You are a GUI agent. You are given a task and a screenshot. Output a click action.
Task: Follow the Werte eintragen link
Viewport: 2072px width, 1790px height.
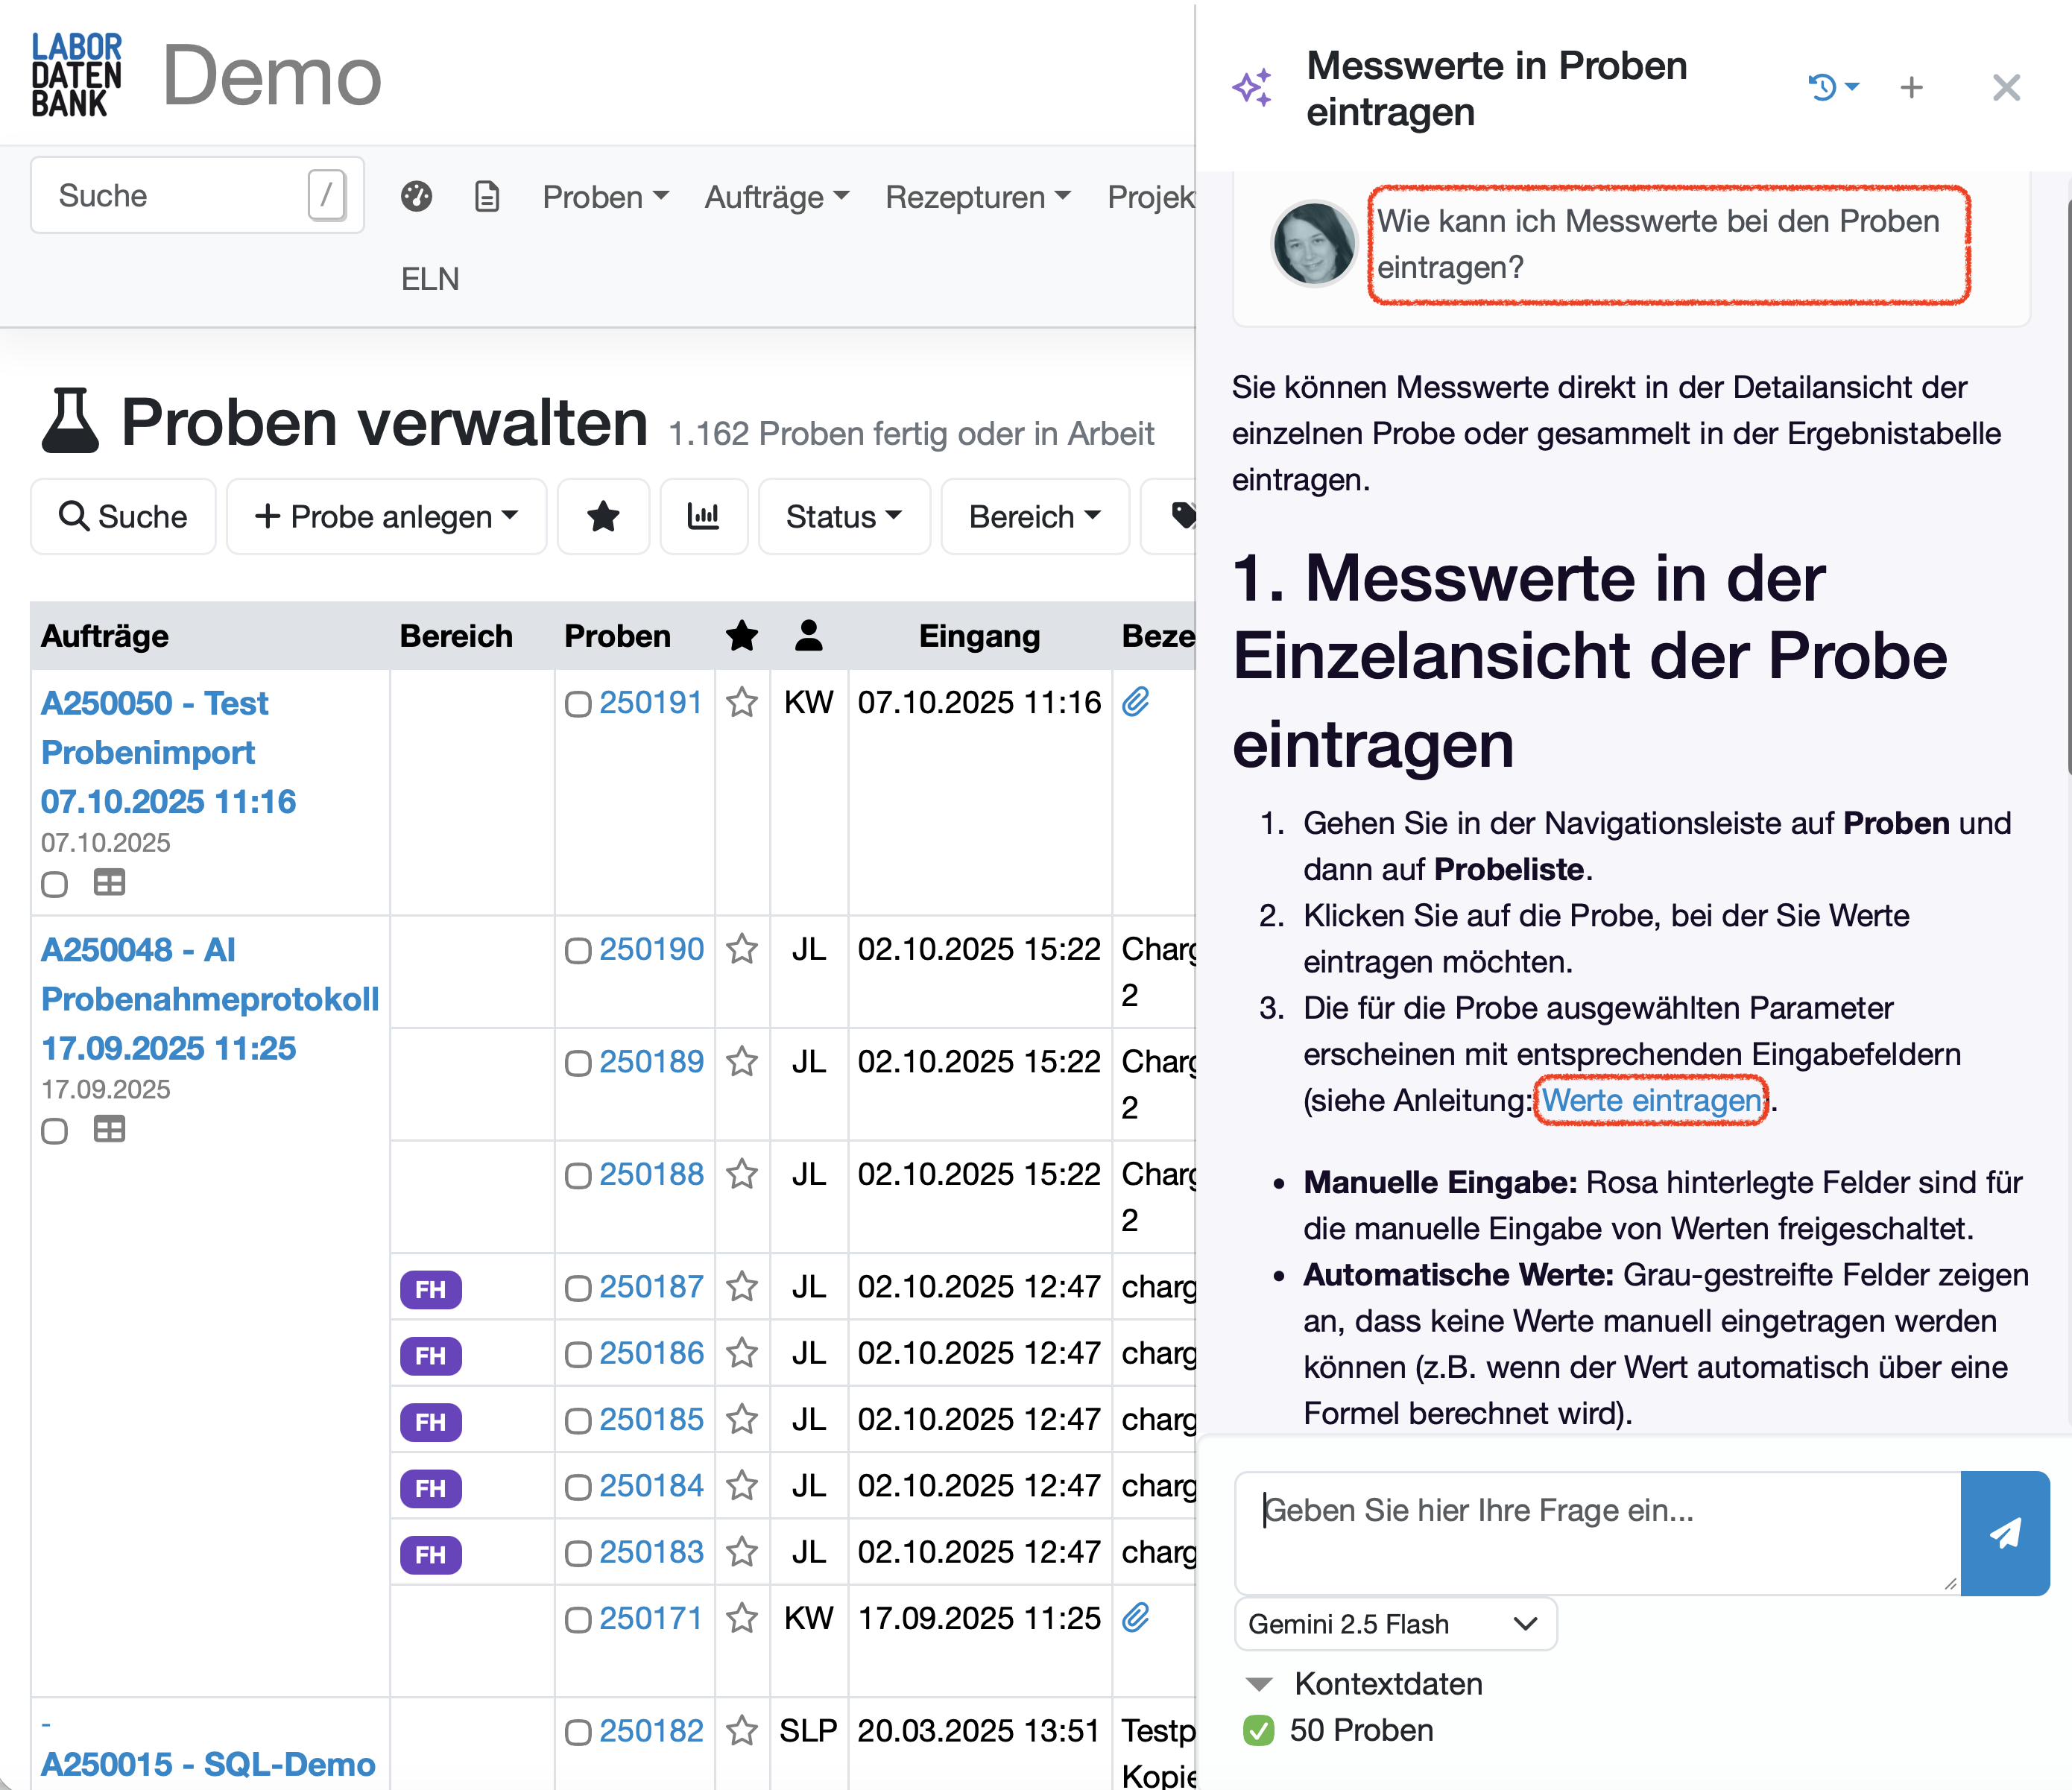tap(1650, 1100)
